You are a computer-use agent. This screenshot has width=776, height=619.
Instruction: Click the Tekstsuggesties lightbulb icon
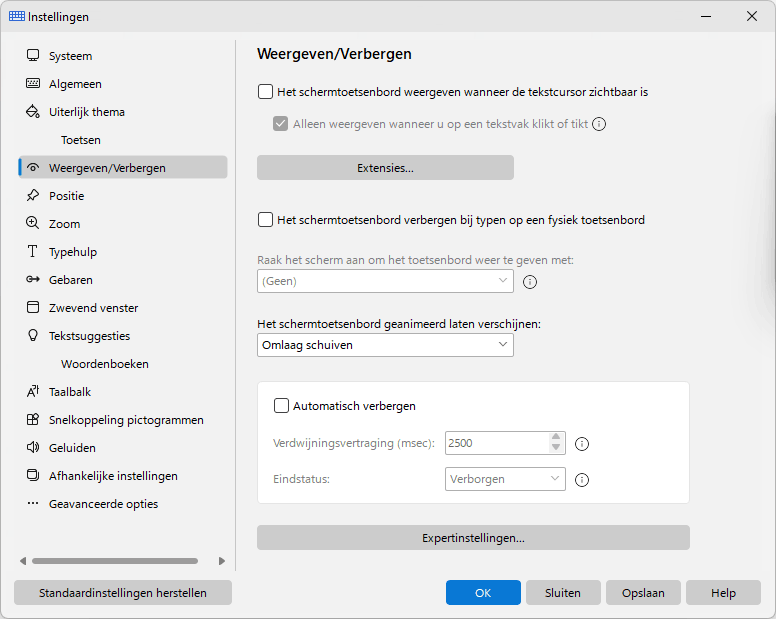[x=33, y=335]
